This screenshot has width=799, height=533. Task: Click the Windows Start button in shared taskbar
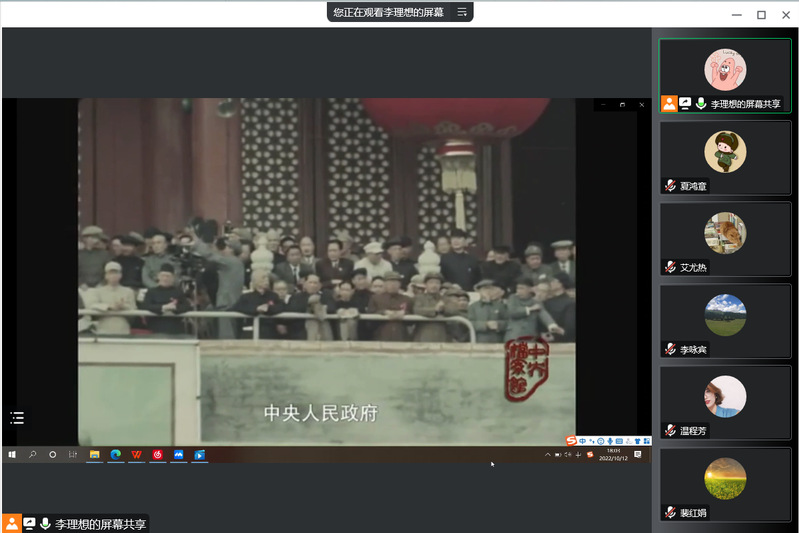click(x=12, y=455)
